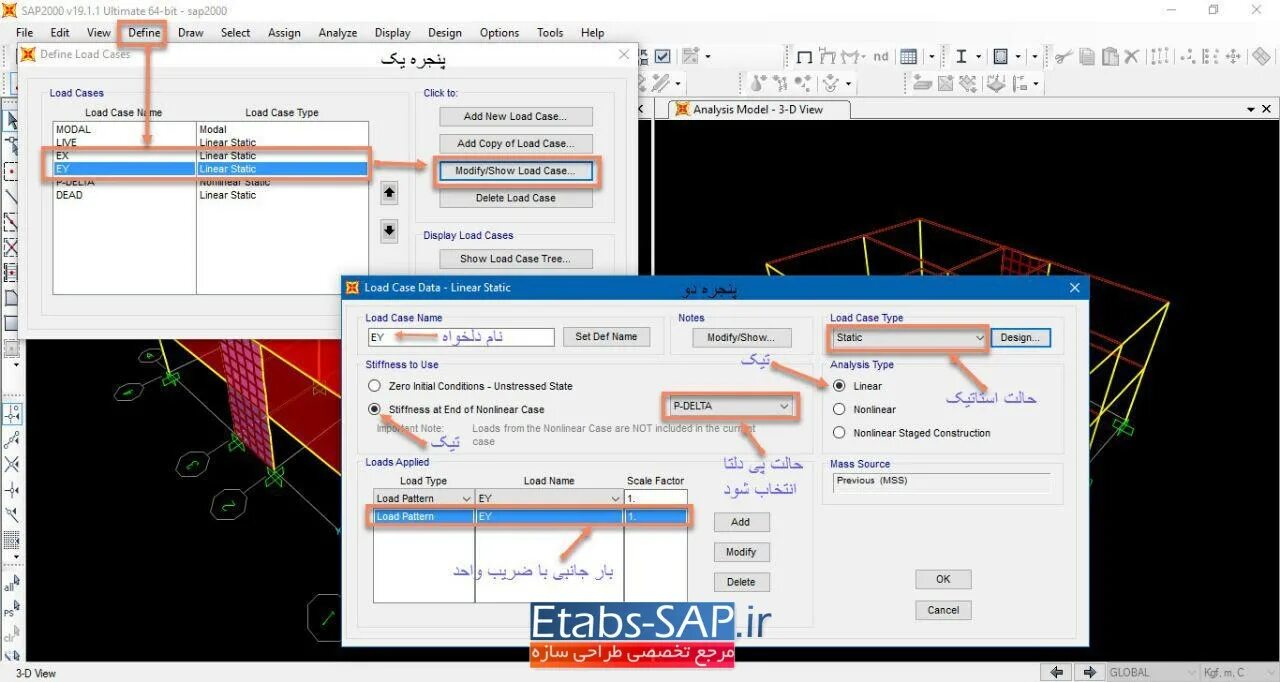Click the right arrow icon in status bar
This screenshot has height=682, width=1280.
click(x=1089, y=672)
